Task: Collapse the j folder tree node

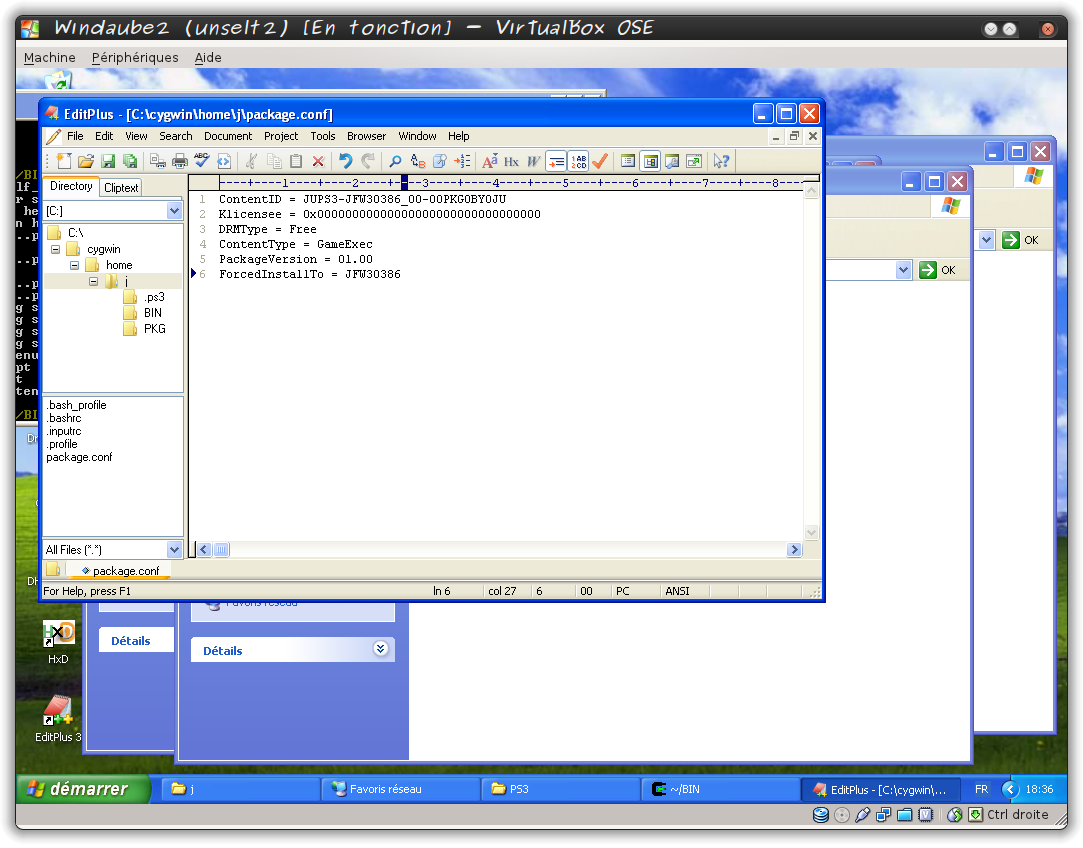Action: [x=93, y=281]
